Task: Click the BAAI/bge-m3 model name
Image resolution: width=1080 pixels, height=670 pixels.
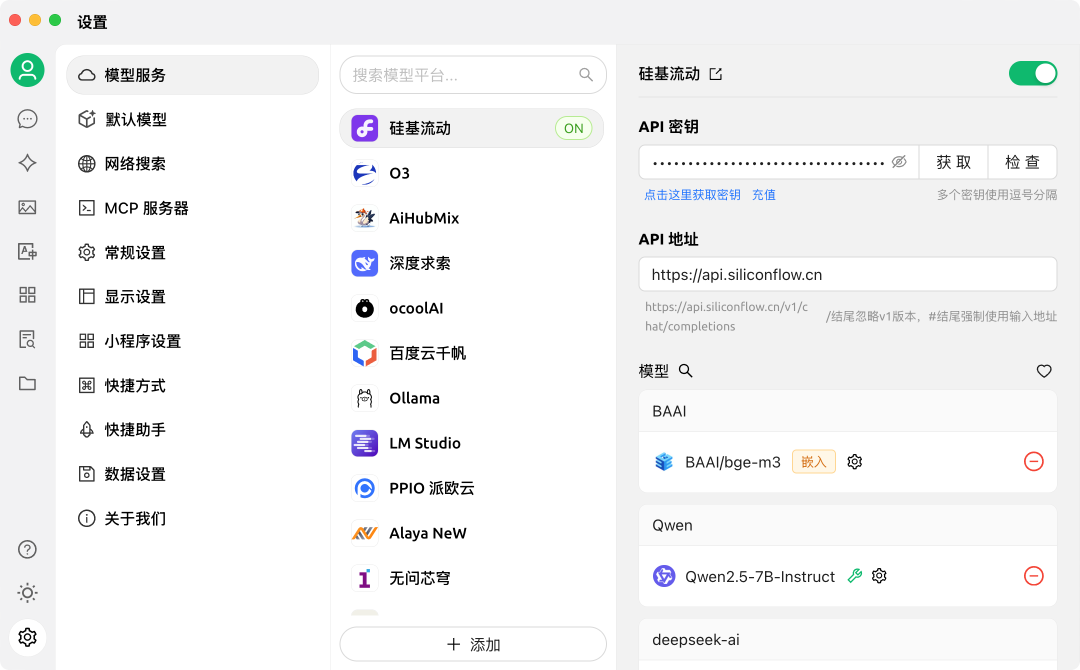Action: click(x=733, y=462)
